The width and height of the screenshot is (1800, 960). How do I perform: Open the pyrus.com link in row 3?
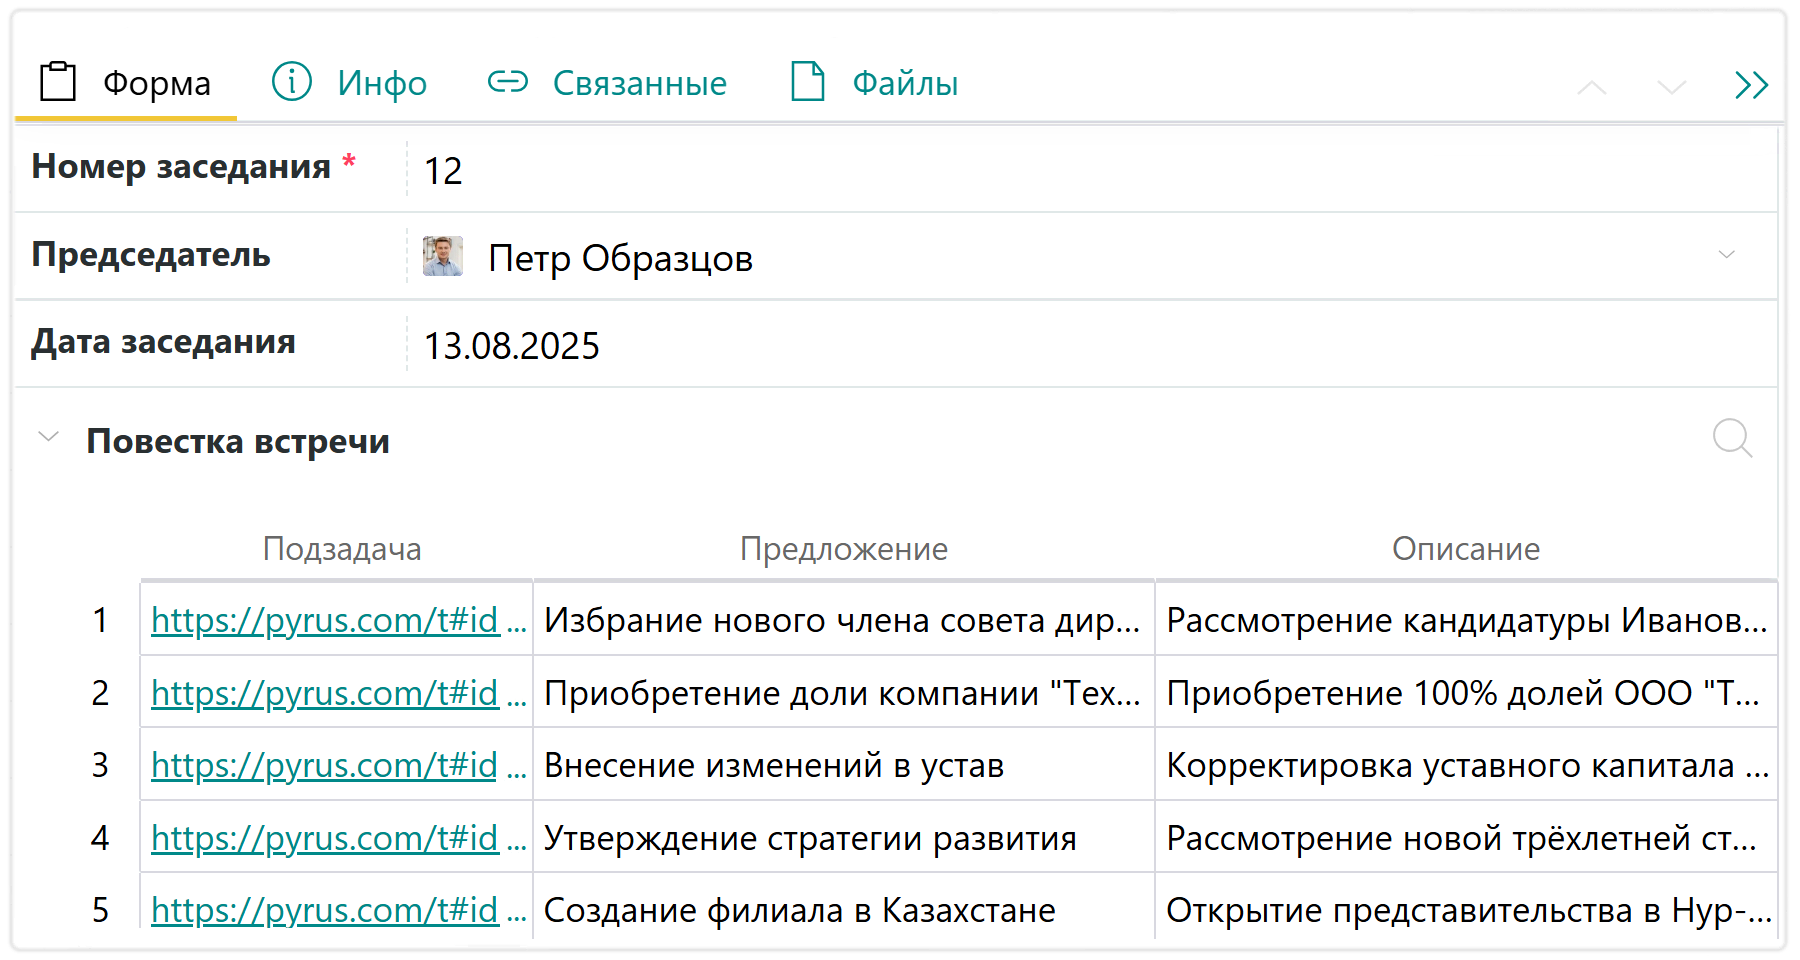[x=325, y=766]
